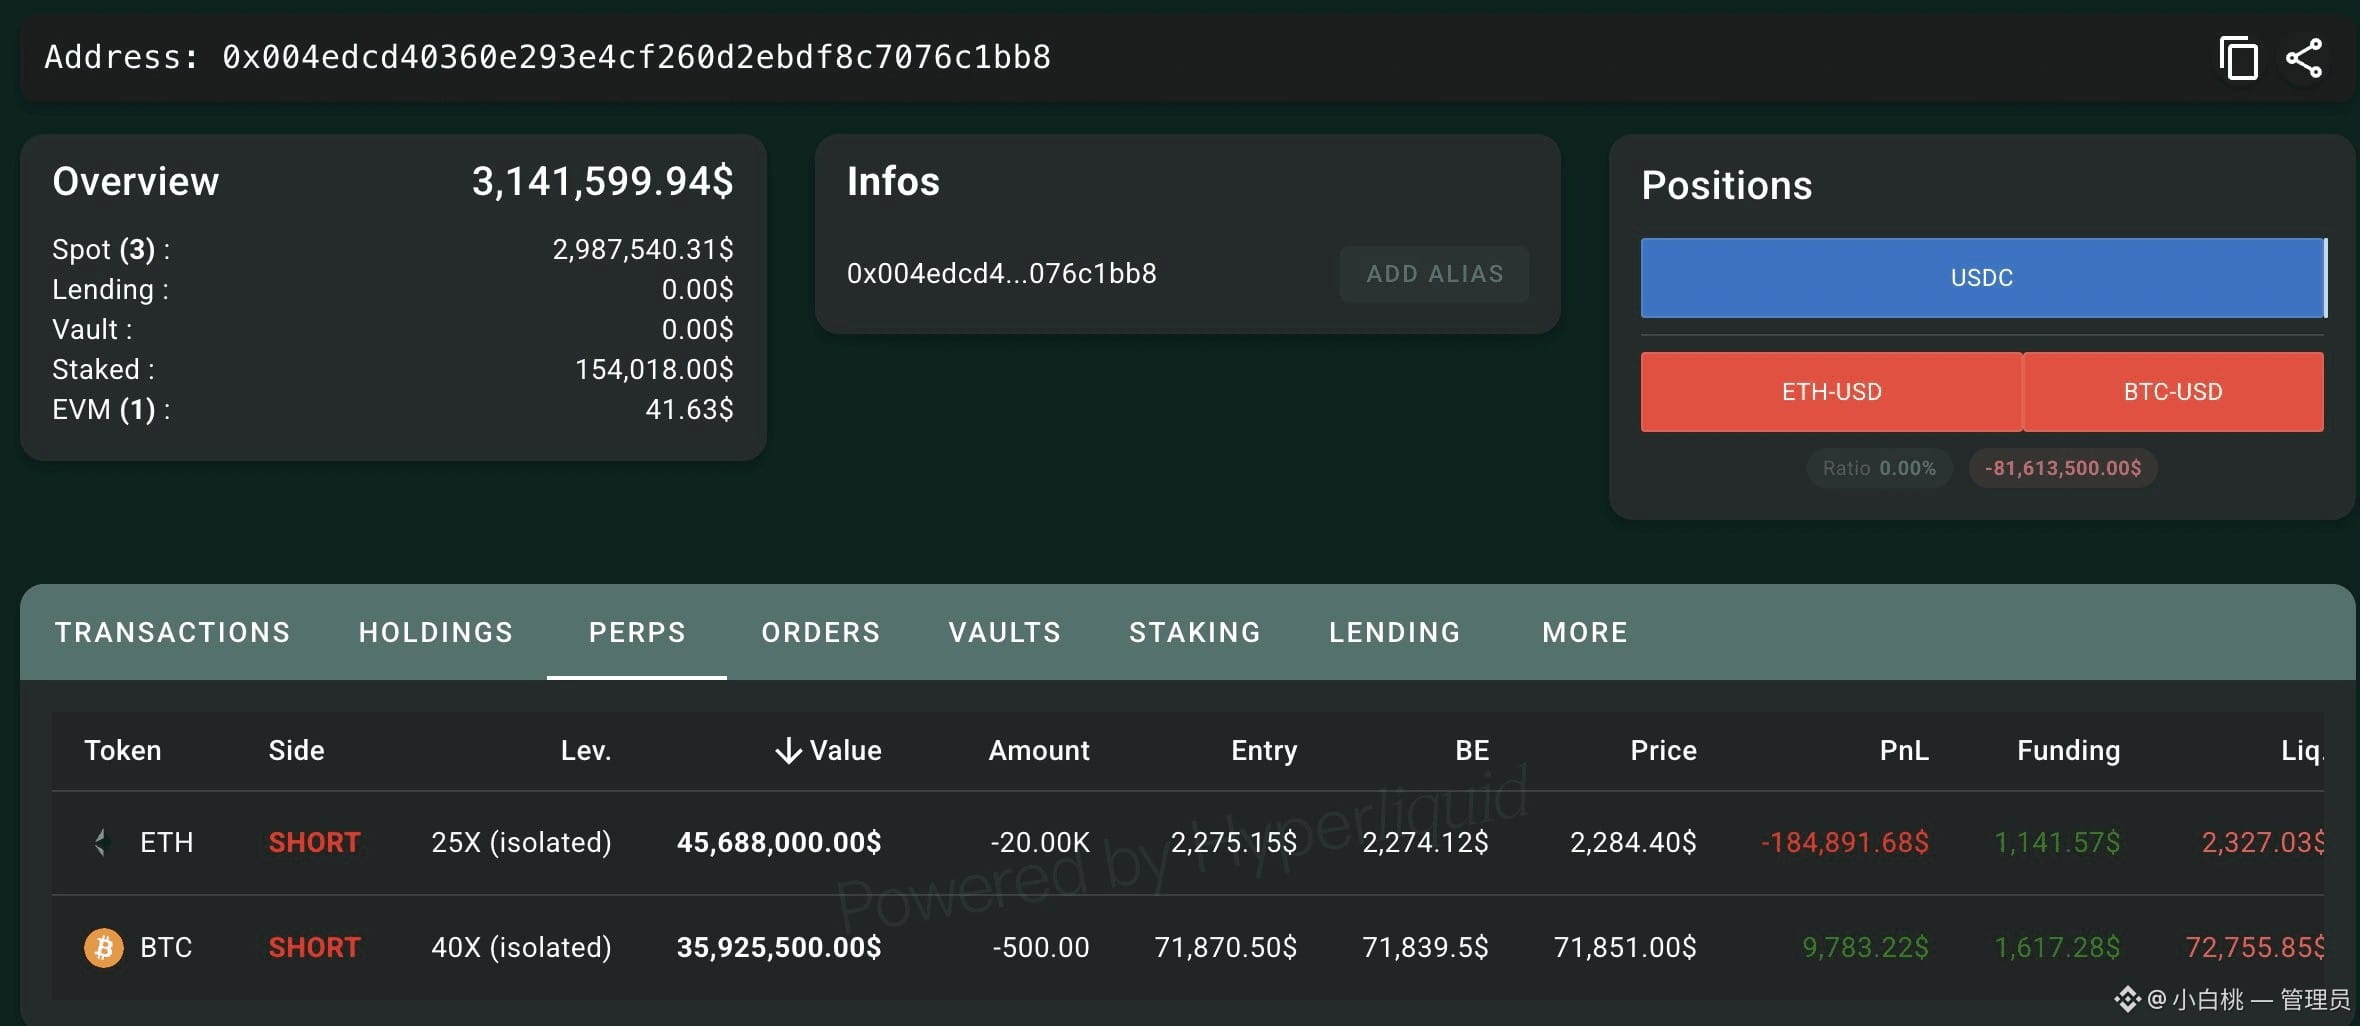This screenshot has width=2360, height=1026.
Task: Sort table by Liq. column header
Action: click(x=2301, y=750)
